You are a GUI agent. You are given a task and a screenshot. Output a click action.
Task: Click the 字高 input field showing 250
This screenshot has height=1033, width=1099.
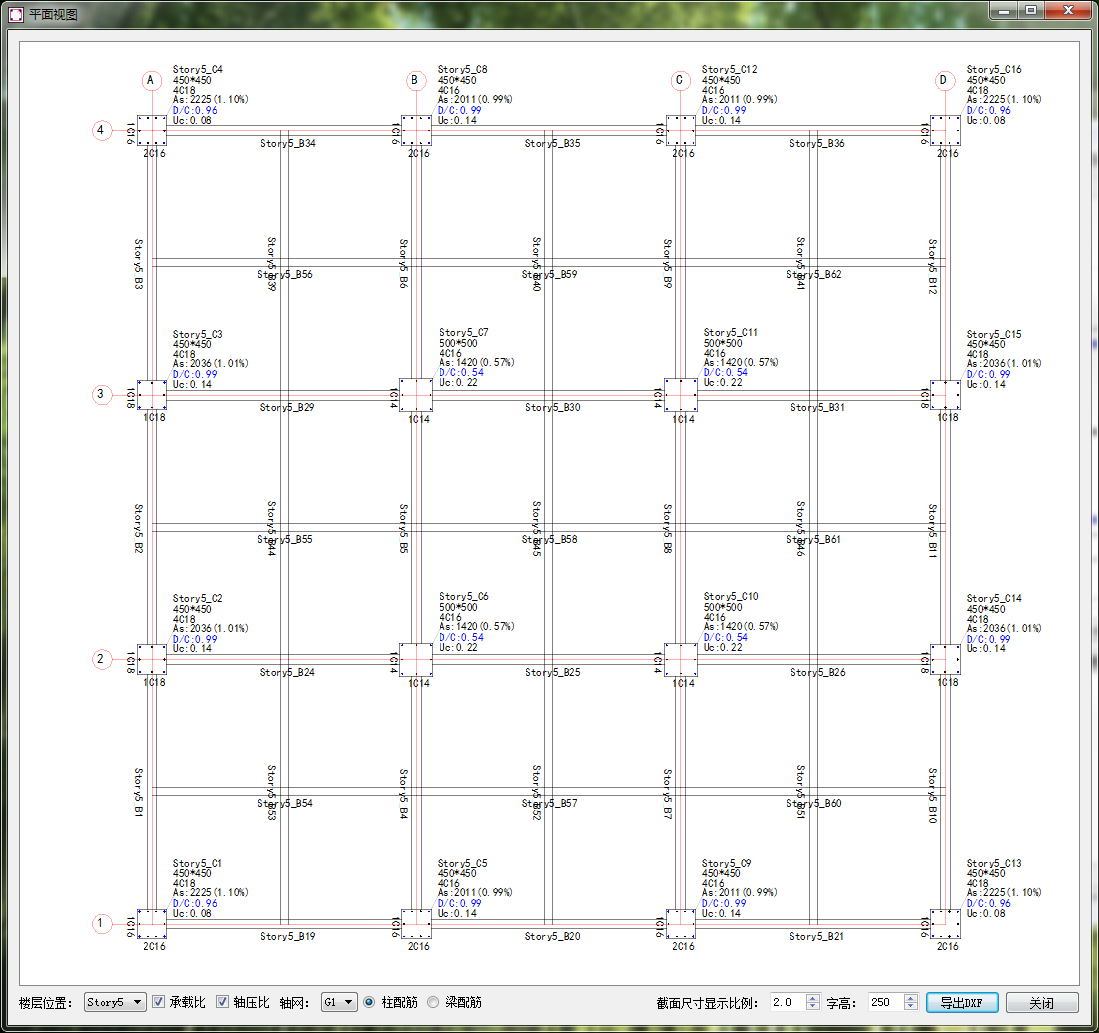pos(883,1002)
